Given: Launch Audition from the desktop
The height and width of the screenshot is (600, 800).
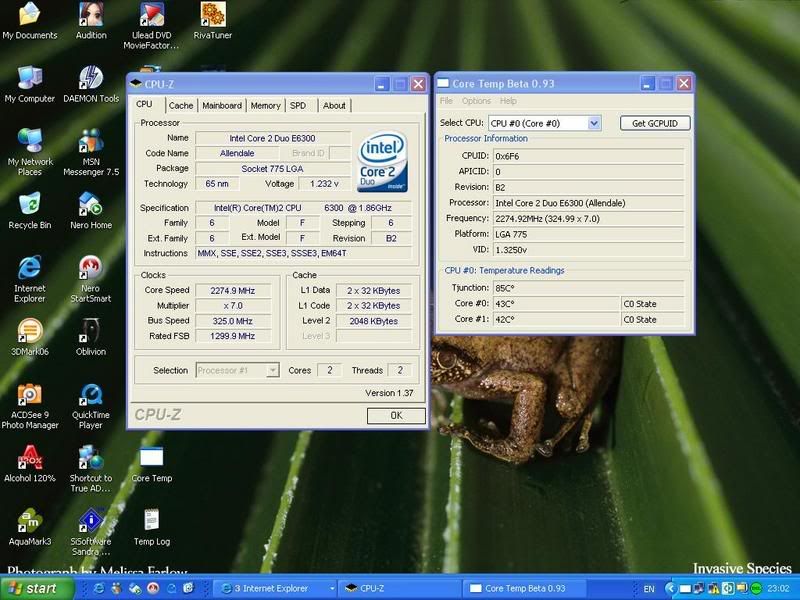Looking at the screenshot, I should pos(91,20).
